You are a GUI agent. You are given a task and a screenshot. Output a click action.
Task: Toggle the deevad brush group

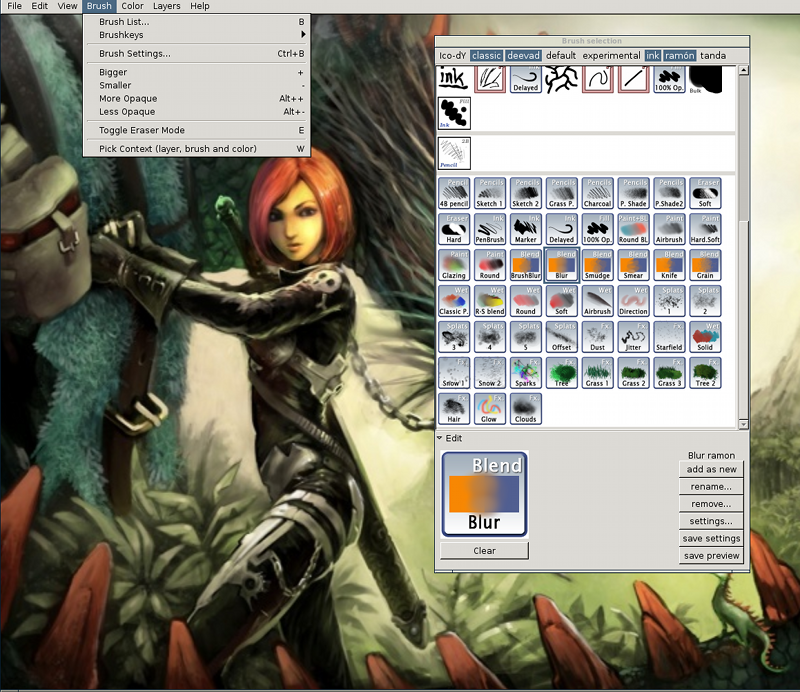pyautogui.click(x=523, y=55)
